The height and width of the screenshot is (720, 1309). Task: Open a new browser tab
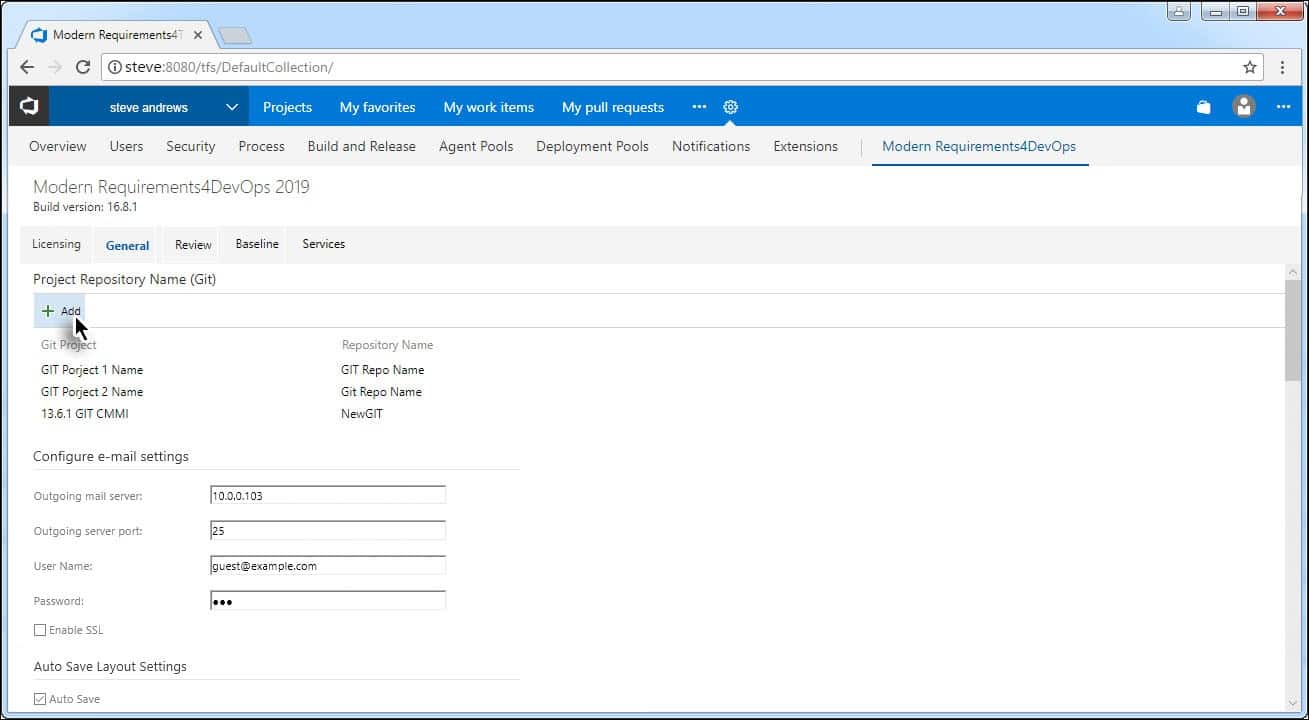[235, 35]
